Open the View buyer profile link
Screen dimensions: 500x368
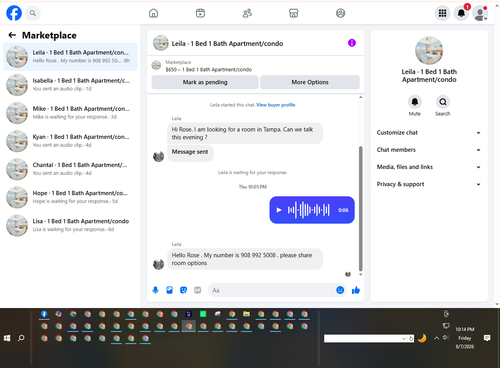276,105
